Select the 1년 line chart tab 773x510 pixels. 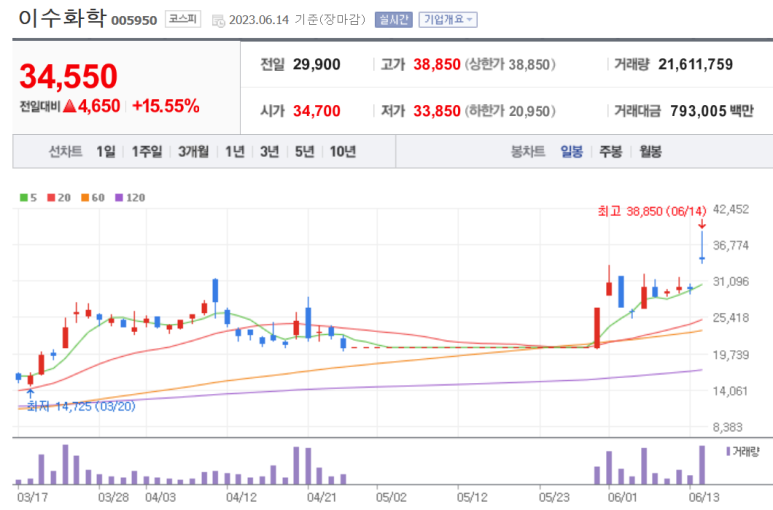pyautogui.click(x=235, y=151)
